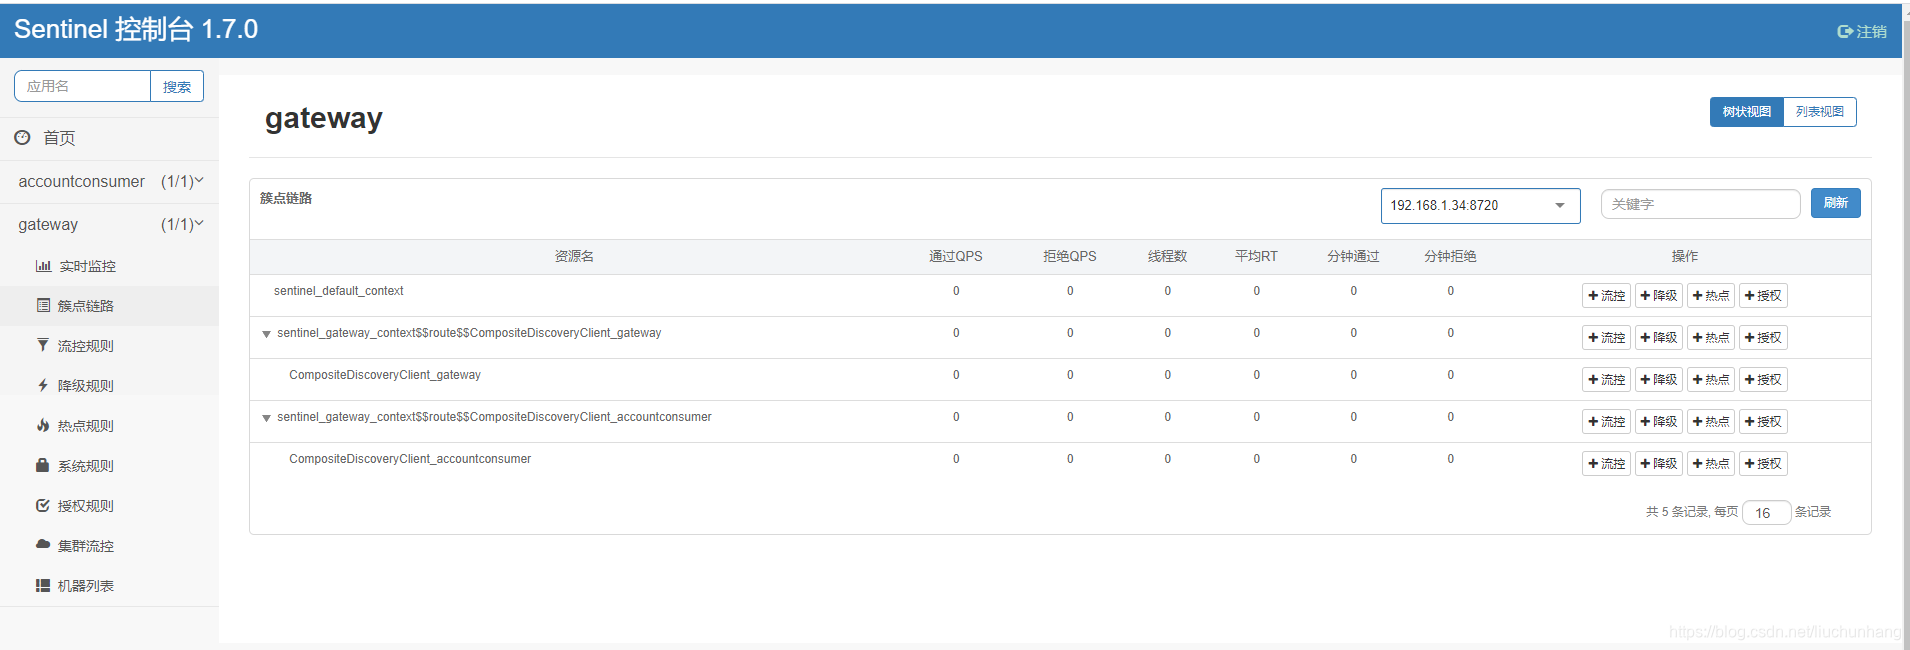This screenshot has height=650, width=1910.
Task: Add 授权 rule for CompositeDiscoveryClient_accountconsumer child row
Action: coord(1763,464)
